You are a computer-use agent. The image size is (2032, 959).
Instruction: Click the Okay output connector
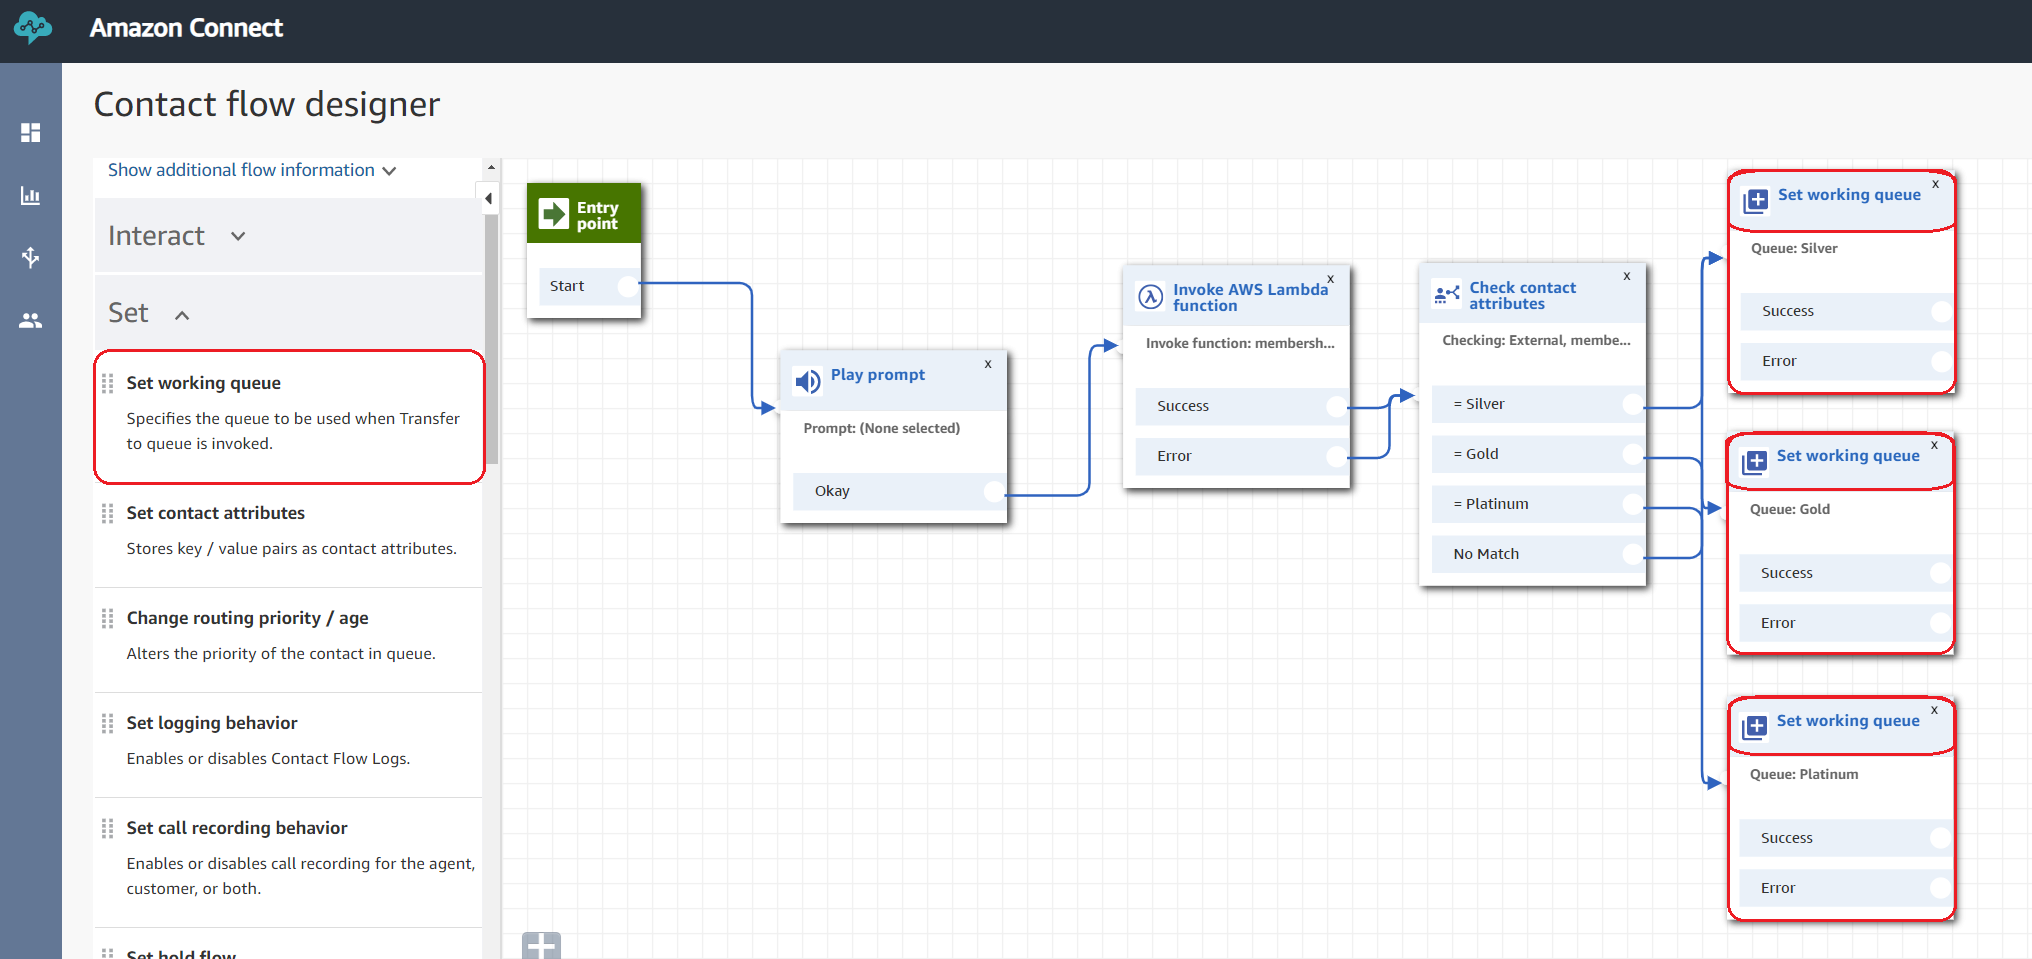tap(994, 492)
